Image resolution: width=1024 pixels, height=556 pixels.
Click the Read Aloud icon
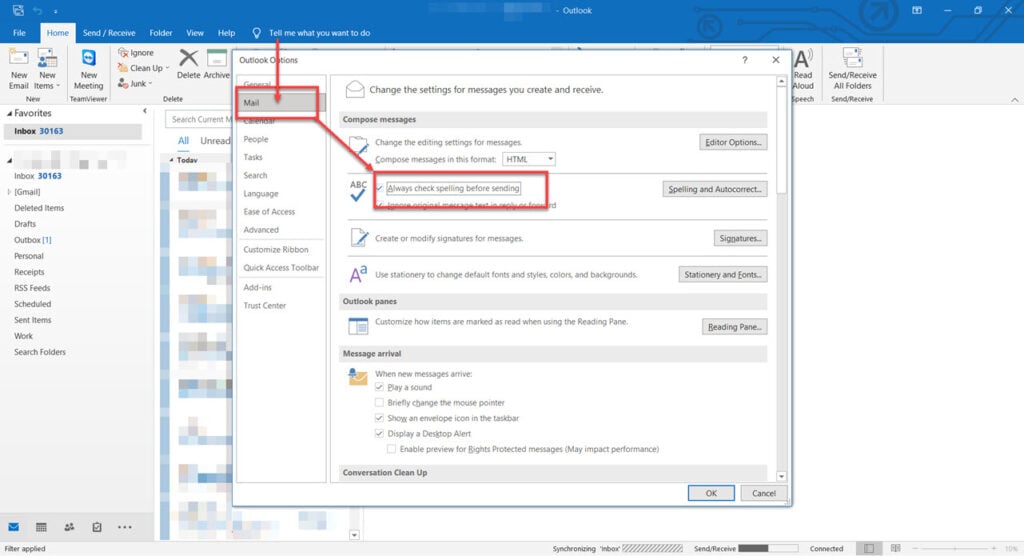tap(803, 59)
